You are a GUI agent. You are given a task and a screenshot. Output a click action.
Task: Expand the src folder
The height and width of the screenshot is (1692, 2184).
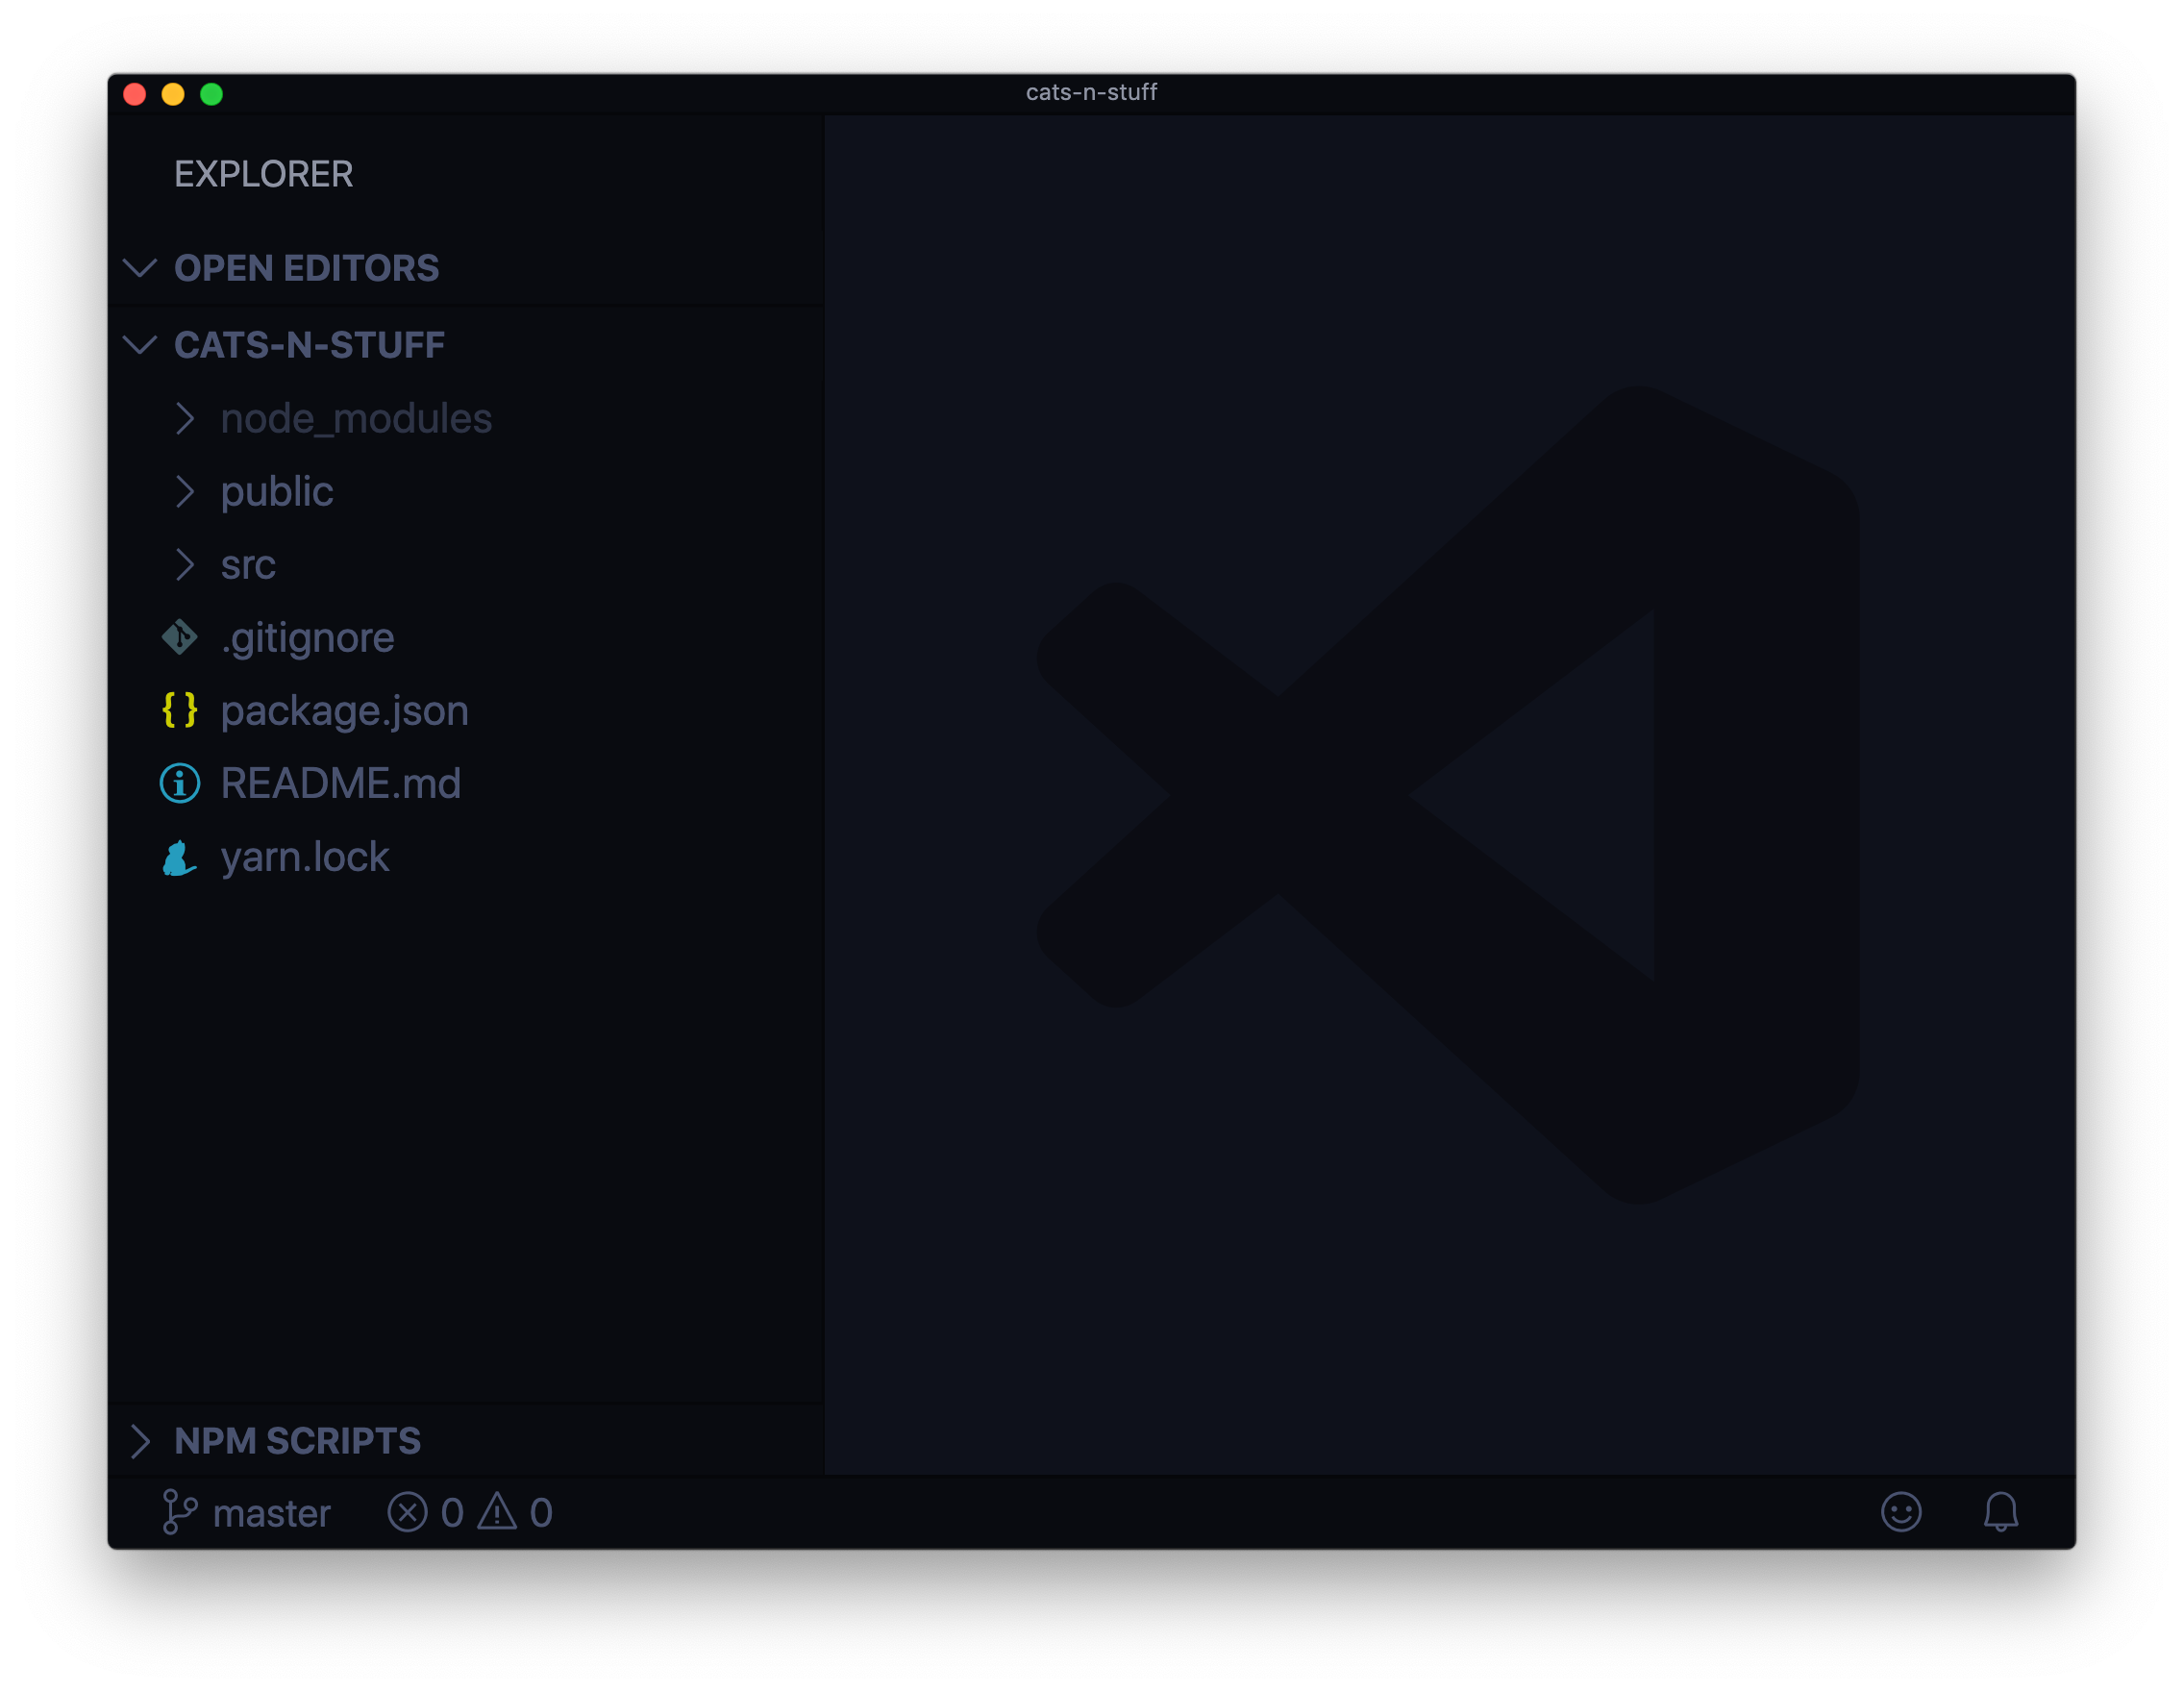point(186,564)
